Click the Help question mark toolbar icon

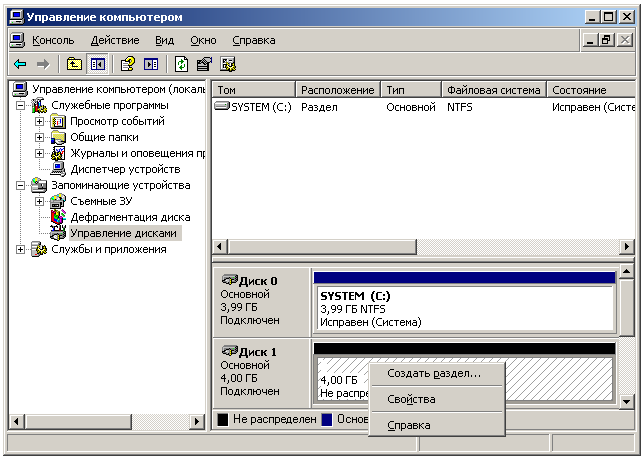coord(128,64)
